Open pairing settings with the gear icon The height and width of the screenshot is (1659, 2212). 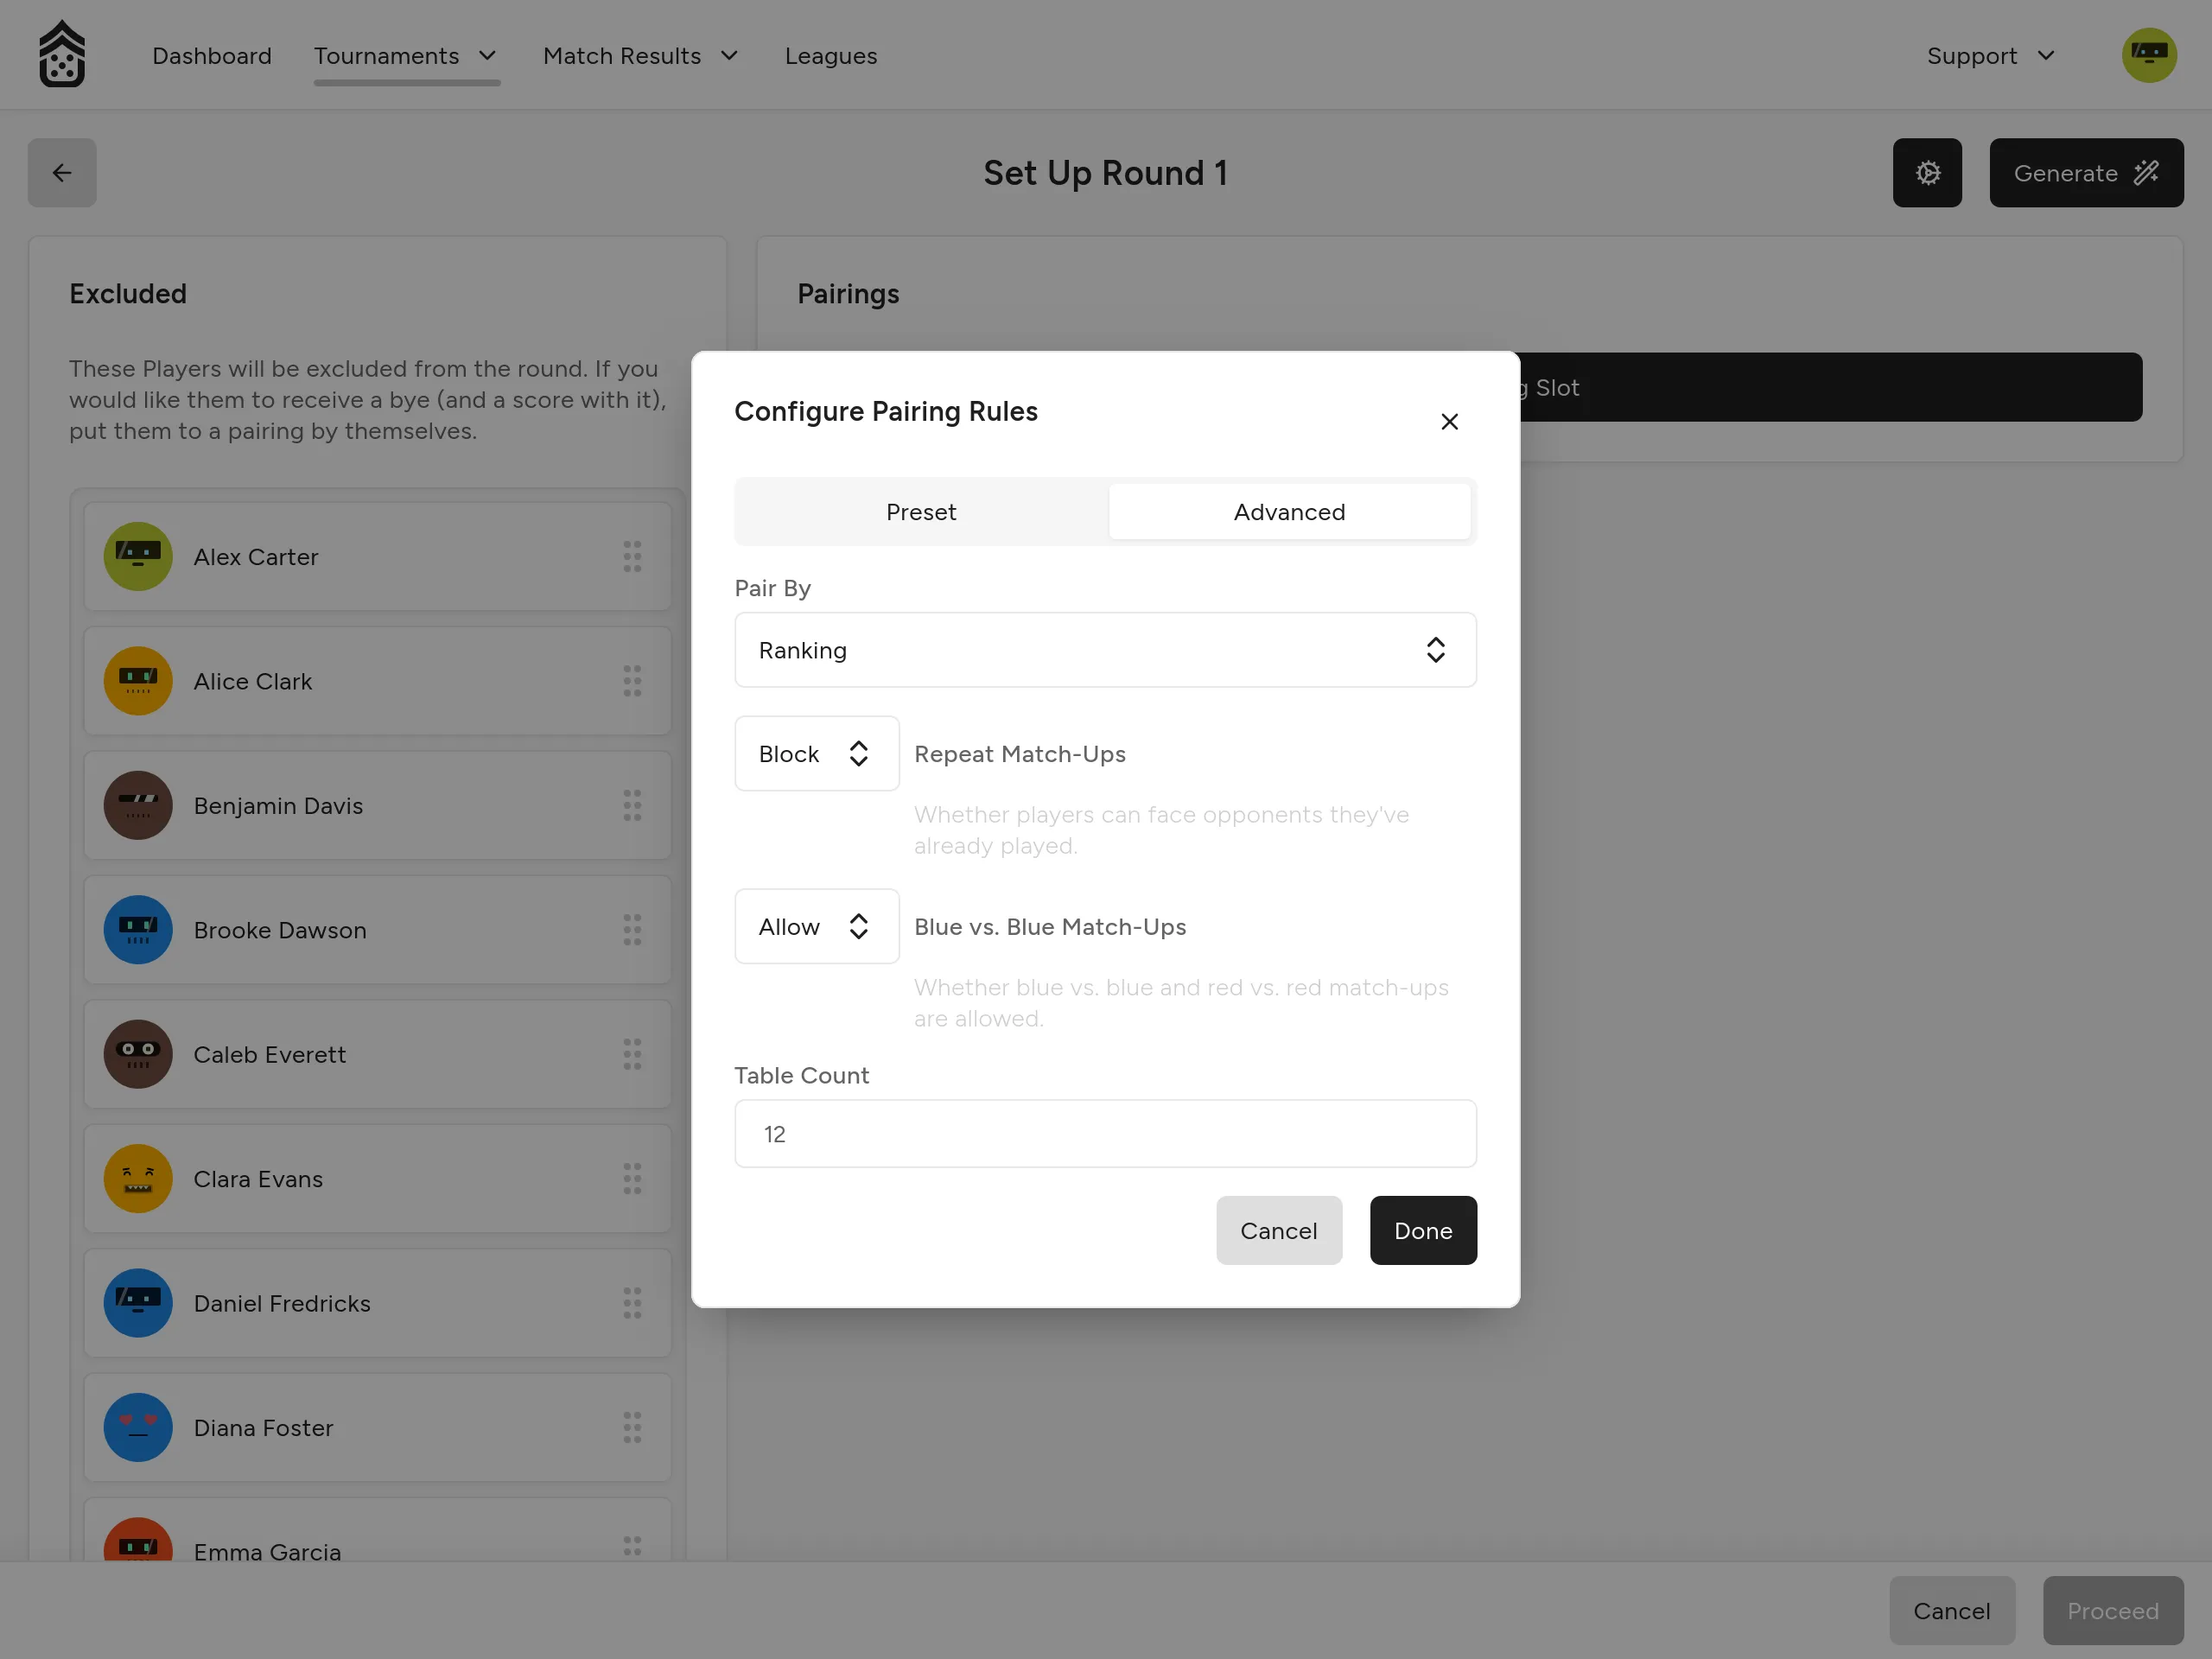click(1927, 173)
